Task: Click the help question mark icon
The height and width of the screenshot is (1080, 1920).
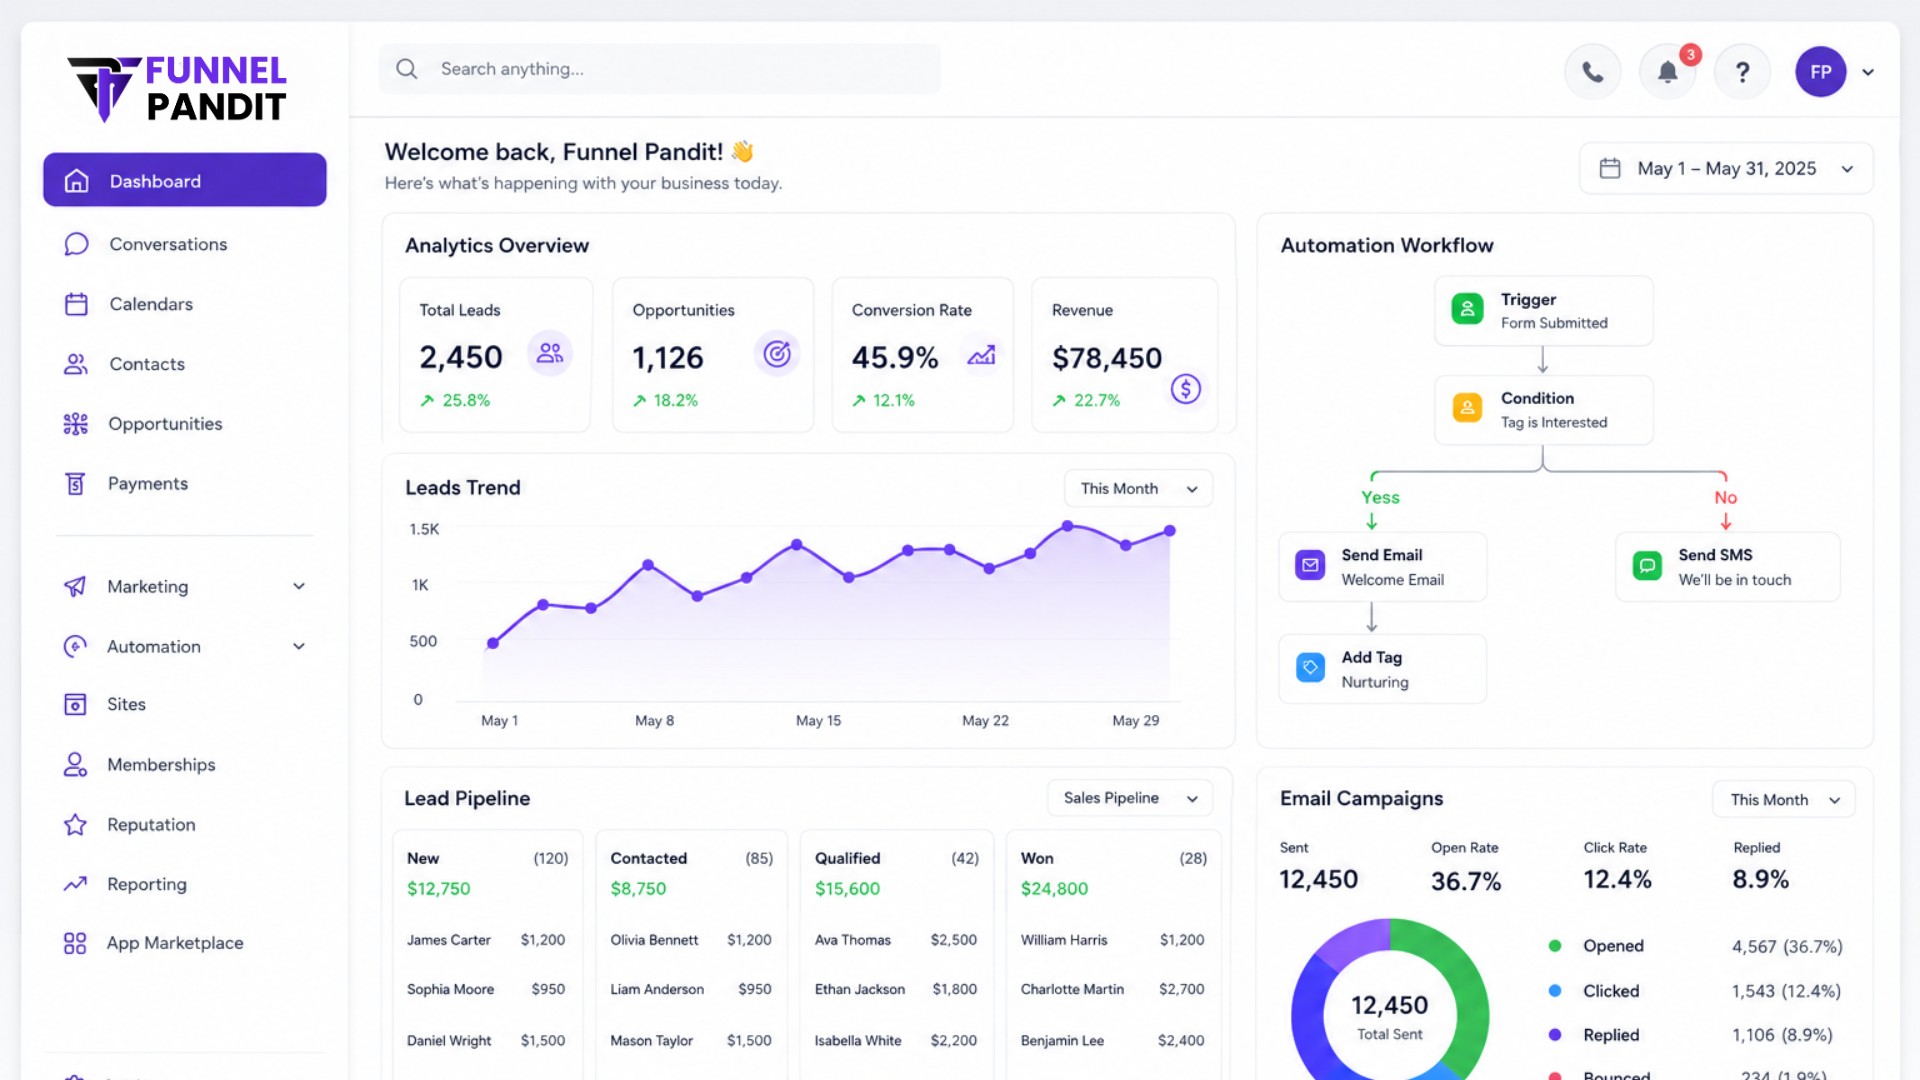Action: (x=1742, y=72)
